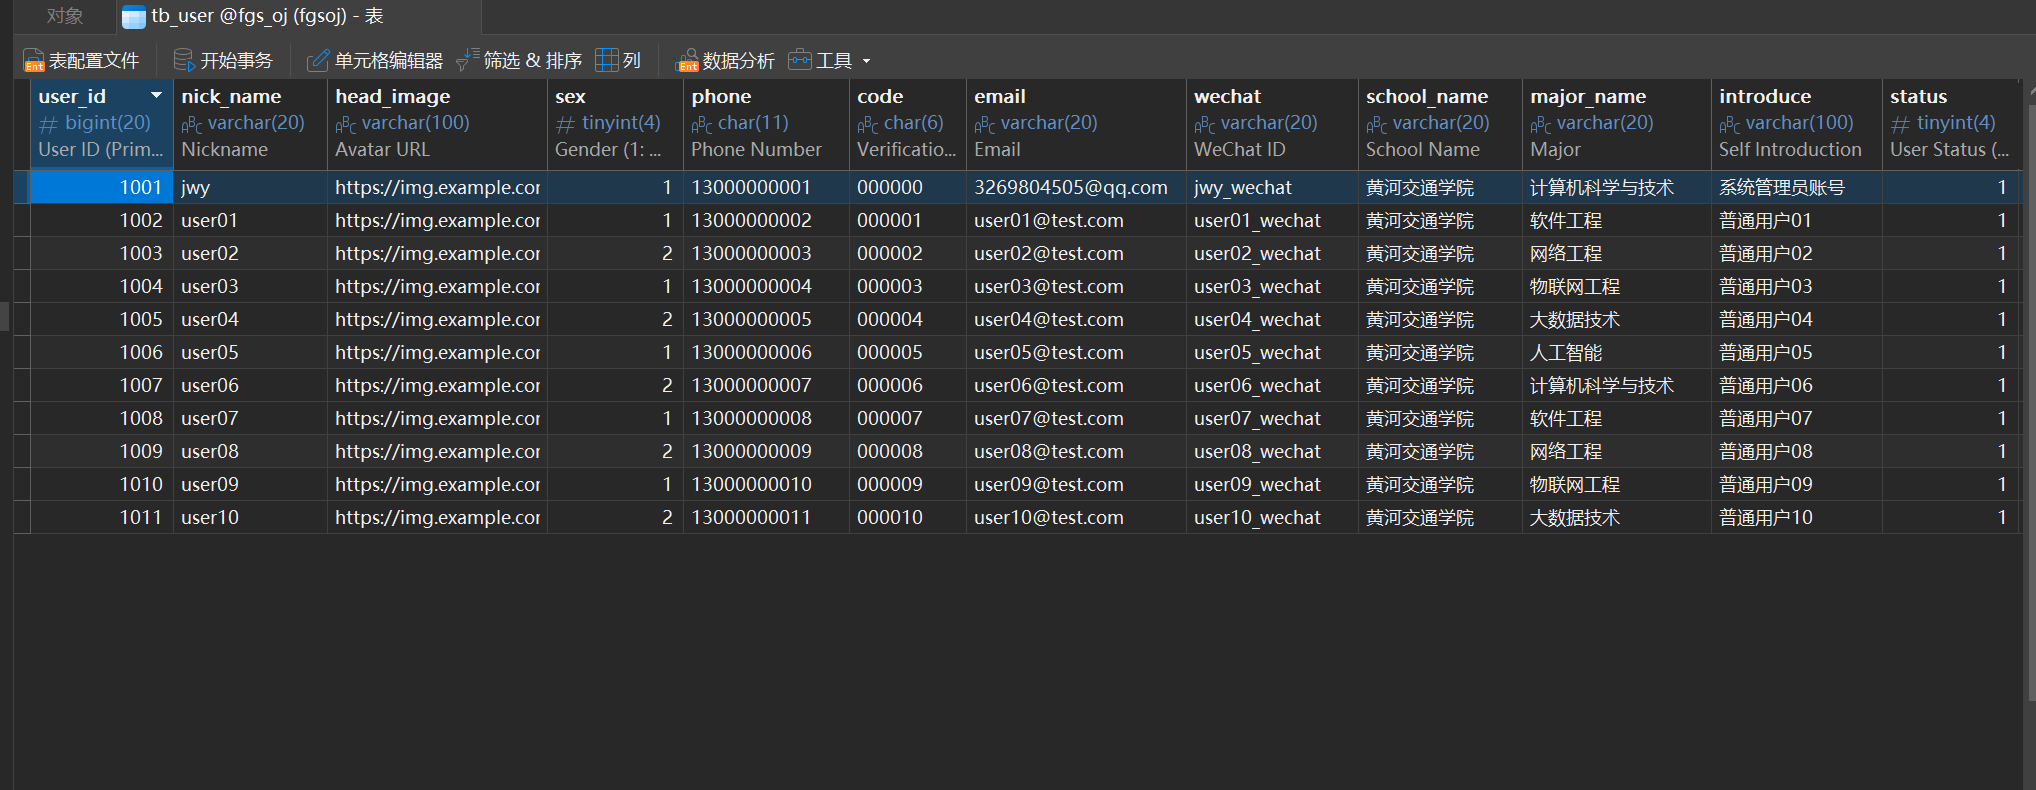Image resolution: width=2036 pixels, height=790 pixels.
Task: Open the 数据分析 data analysis icon
Action: [687, 61]
